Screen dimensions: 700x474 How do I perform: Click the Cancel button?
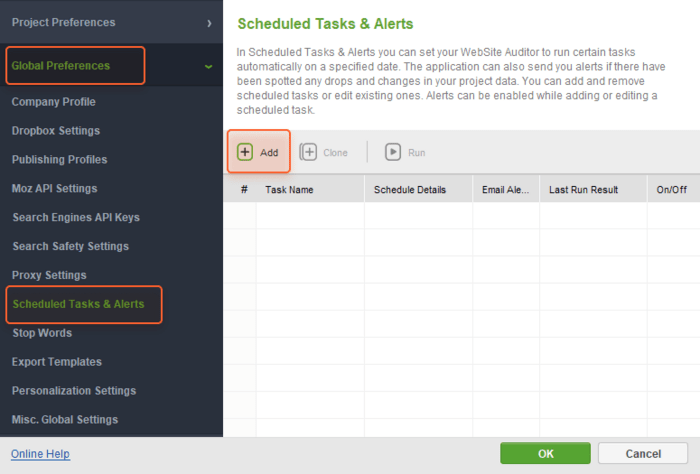tap(642, 453)
